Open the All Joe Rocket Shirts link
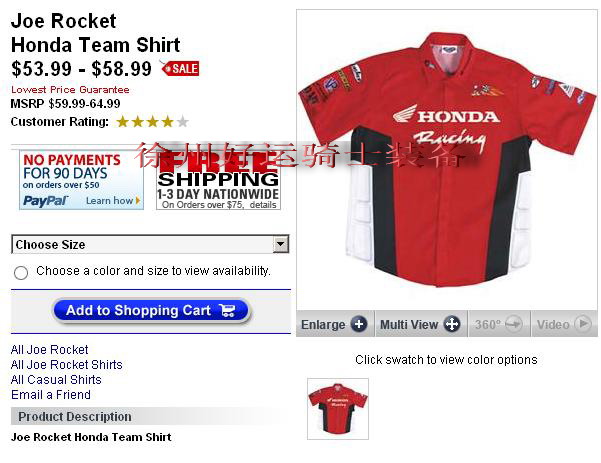This screenshot has height=463, width=601. click(x=67, y=364)
